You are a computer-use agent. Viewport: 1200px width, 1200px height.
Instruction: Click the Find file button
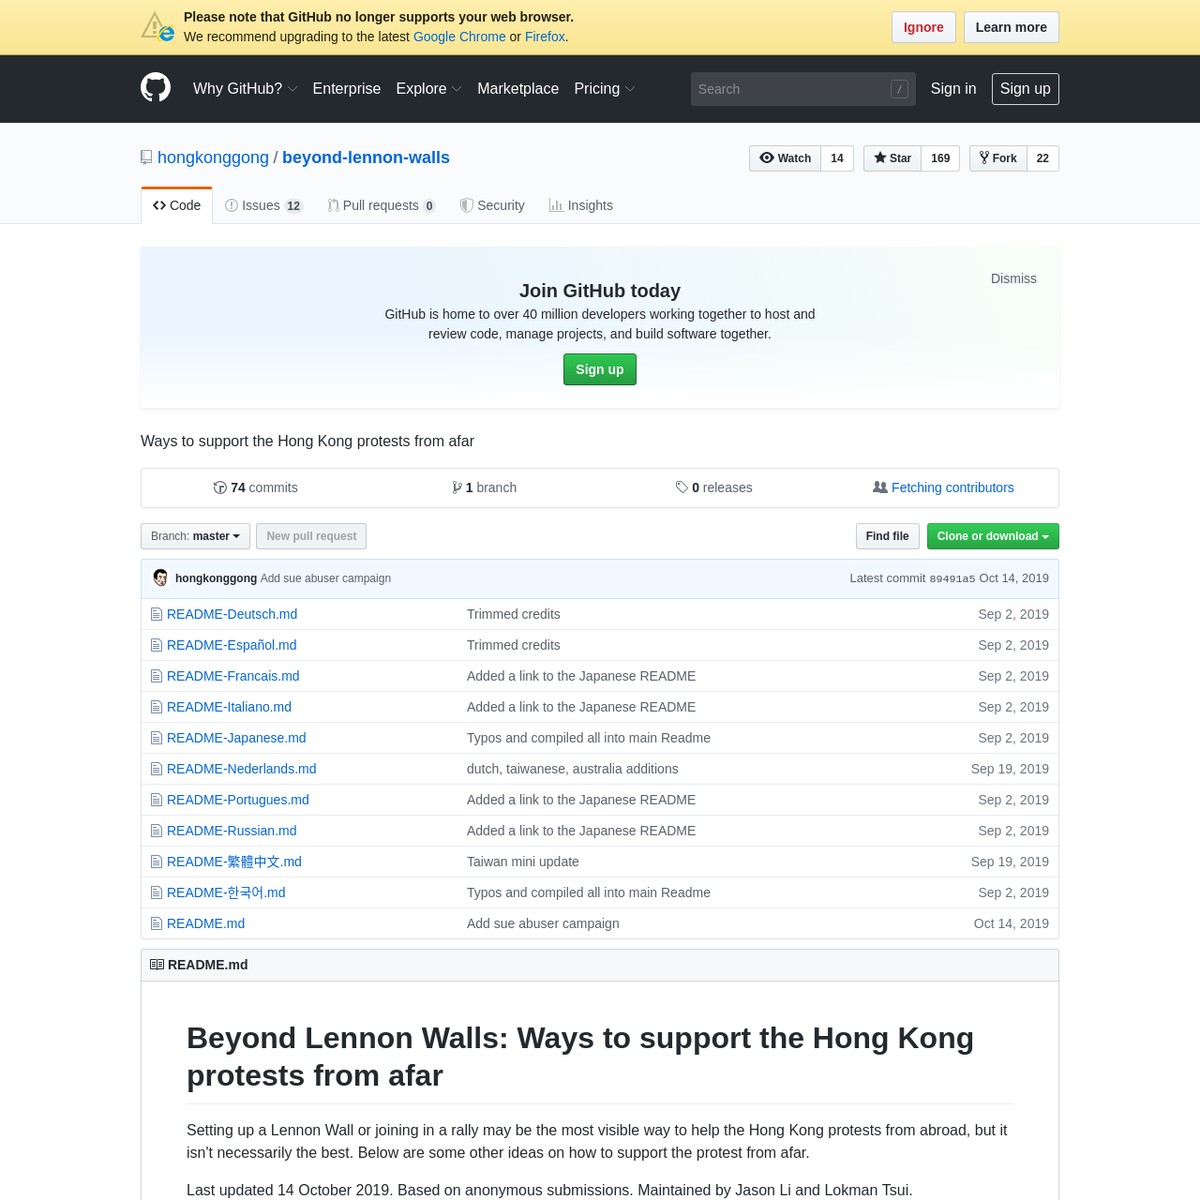point(887,536)
